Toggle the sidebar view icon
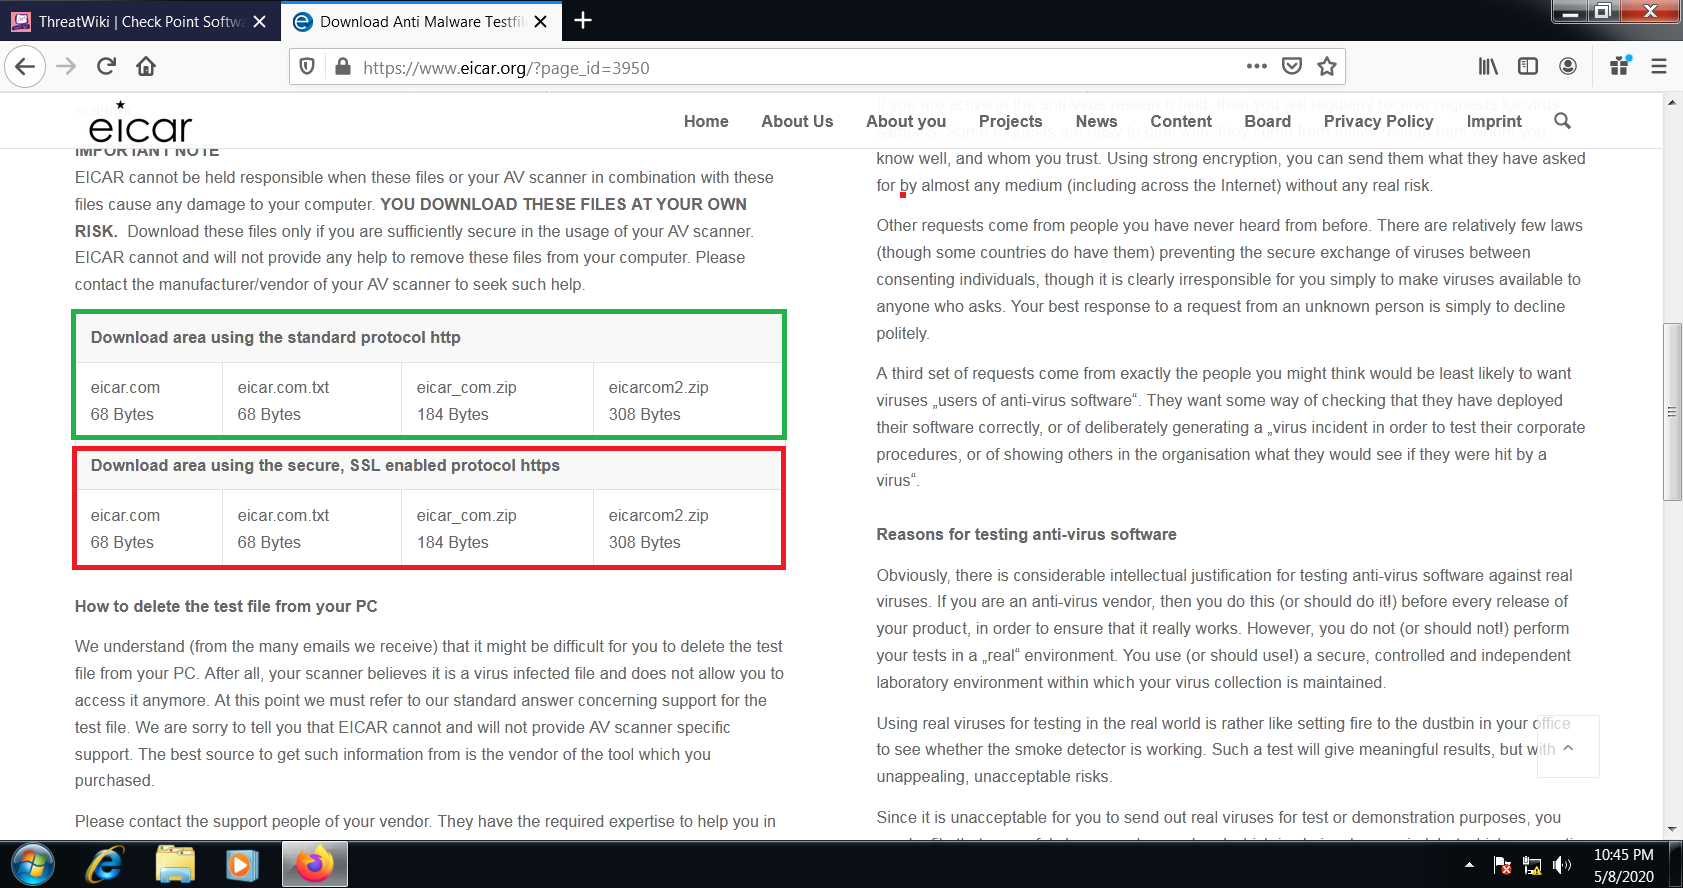Viewport: 1683px width, 888px height. (1528, 67)
